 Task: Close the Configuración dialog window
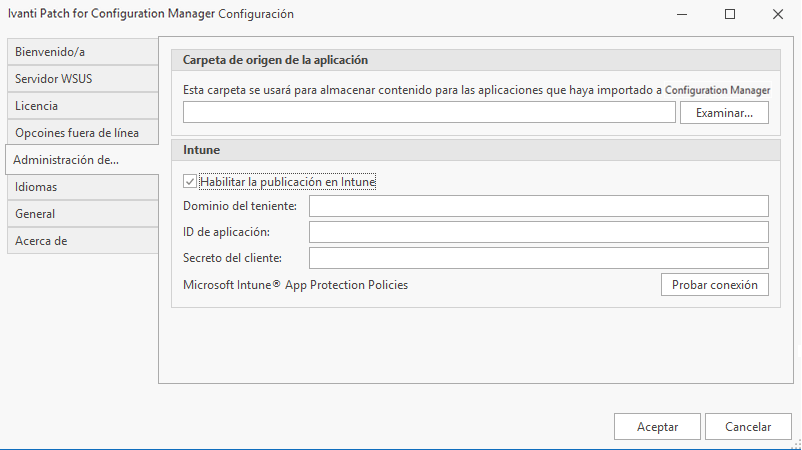click(x=777, y=14)
